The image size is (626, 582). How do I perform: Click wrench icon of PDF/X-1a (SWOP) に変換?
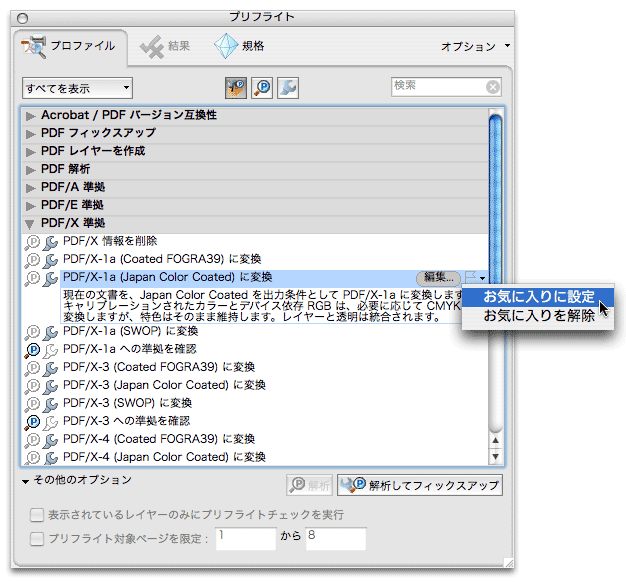coord(50,332)
